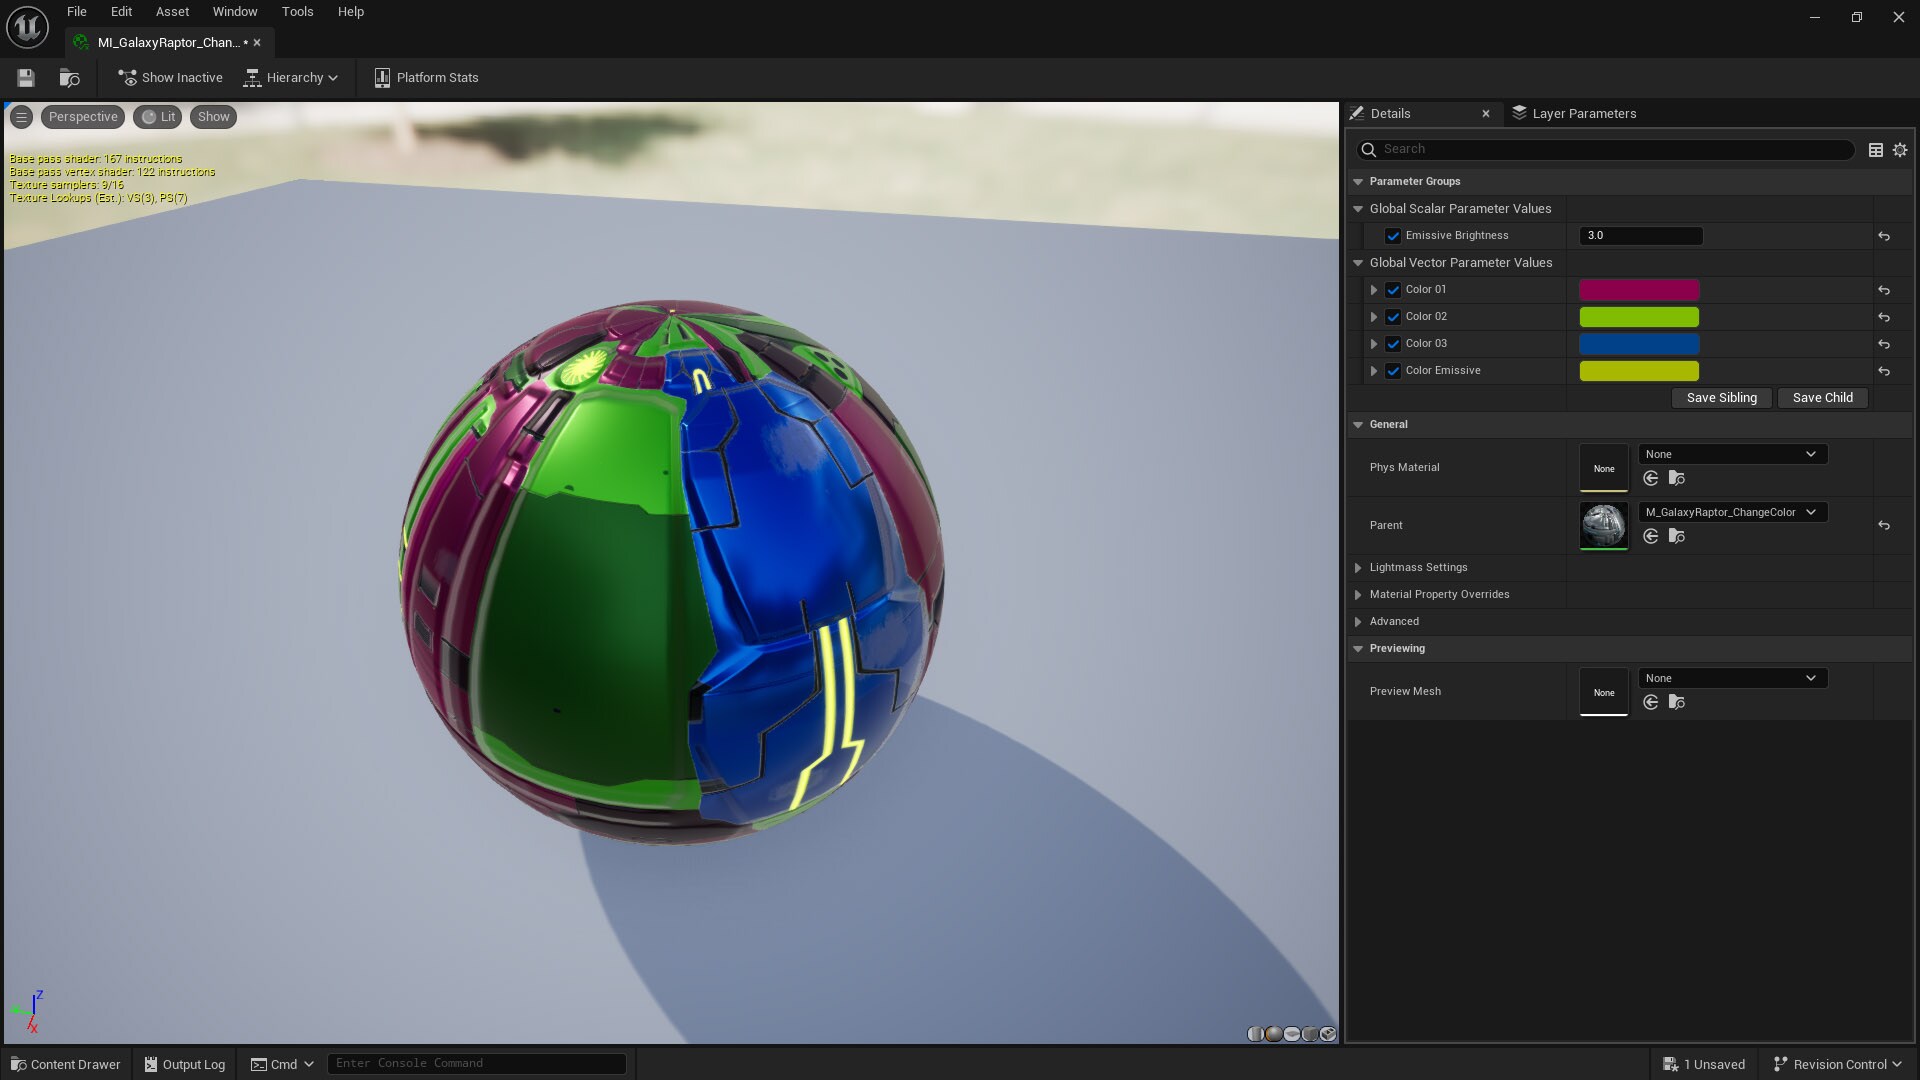Open the Color 03 blue swatch
Viewport: 1920px width, 1080px height.
(1638, 344)
